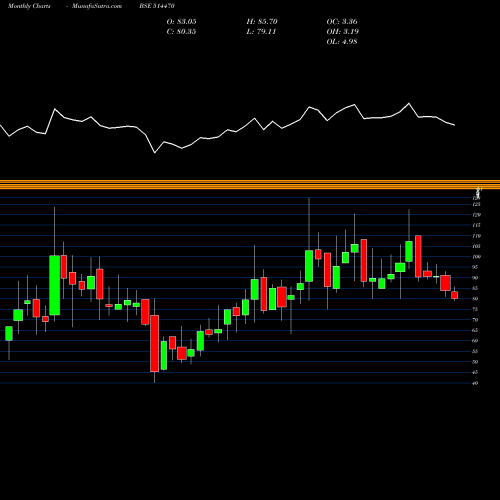Image resolution: width=500 pixels, height=500 pixels.
Task: Click the final small red candlestick near 80
Action: (455, 295)
